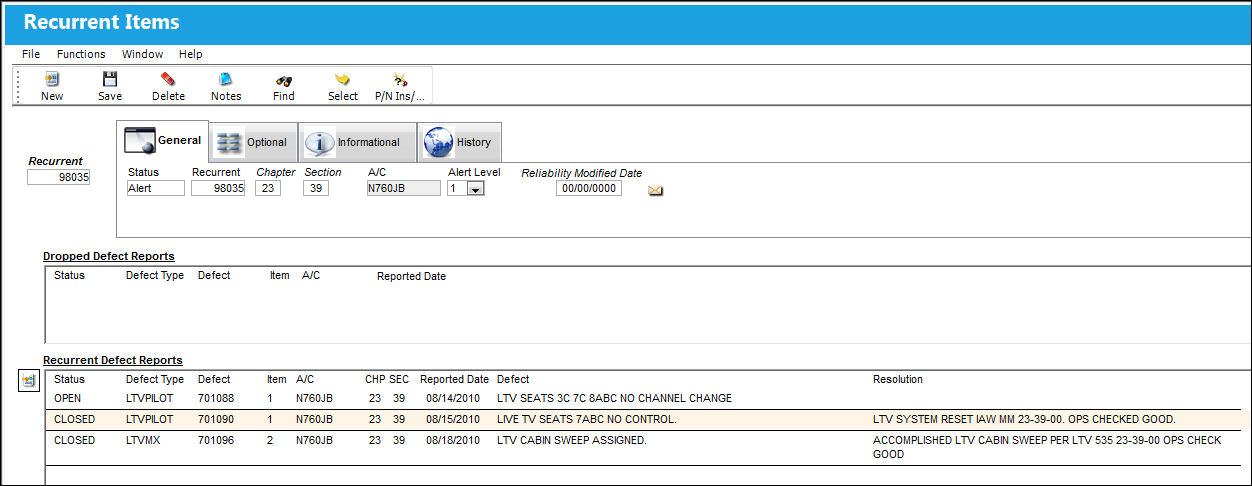1252x486 pixels.
Task: Click the Dropped Defect Reports heading
Action: click(109, 256)
